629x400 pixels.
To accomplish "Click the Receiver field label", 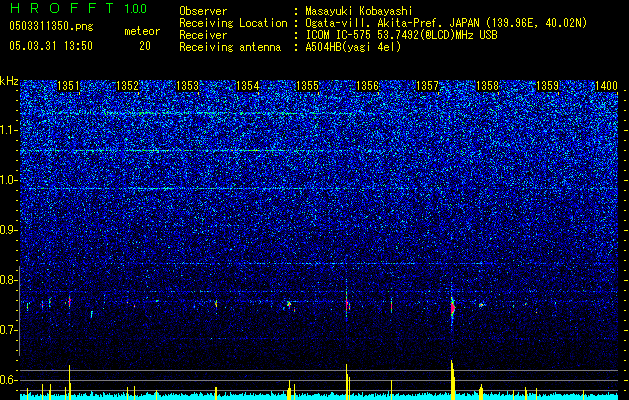I will point(203,35).
